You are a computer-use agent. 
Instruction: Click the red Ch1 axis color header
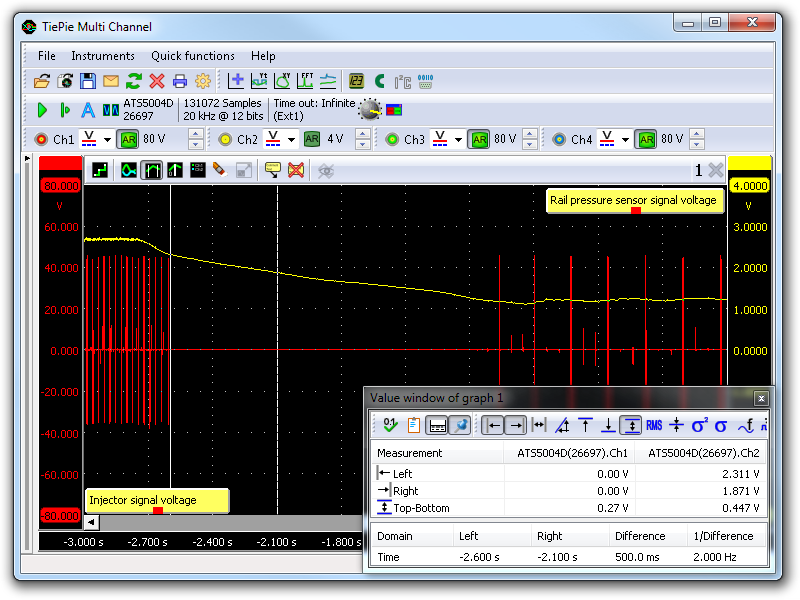point(60,163)
